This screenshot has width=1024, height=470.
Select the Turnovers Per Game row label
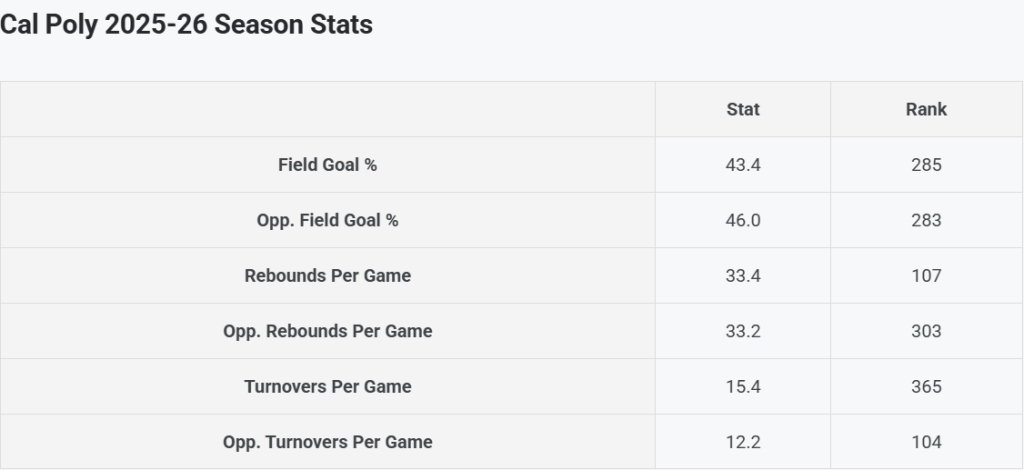(327, 387)
